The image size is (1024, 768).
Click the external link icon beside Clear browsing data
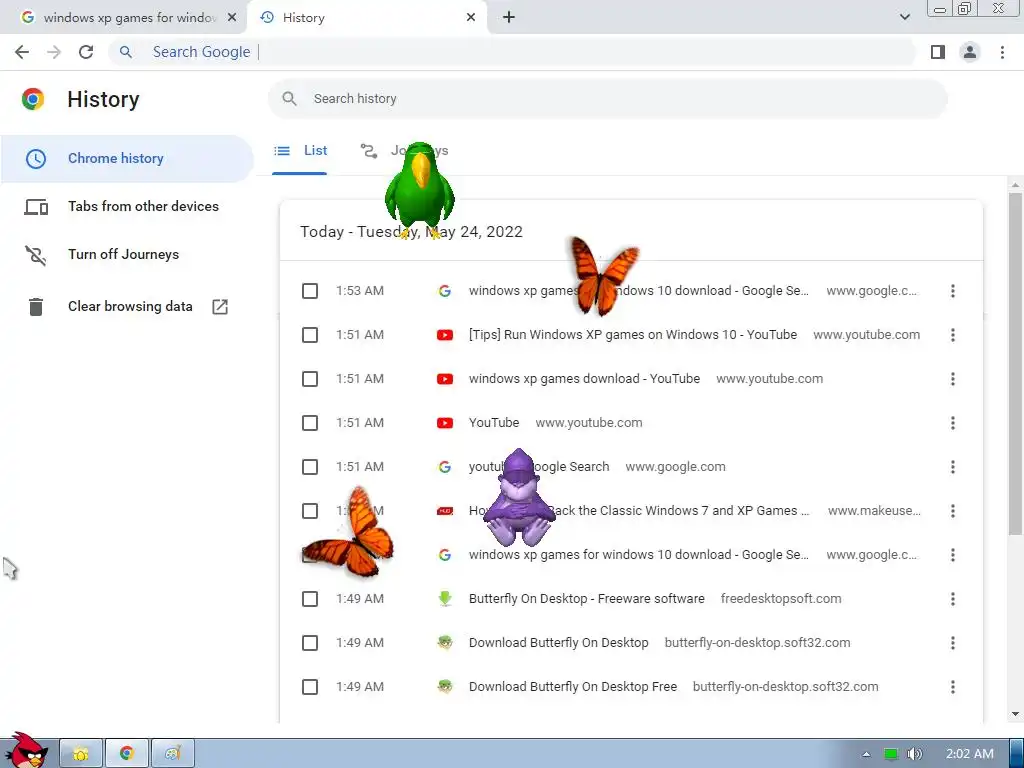[220, 307]
